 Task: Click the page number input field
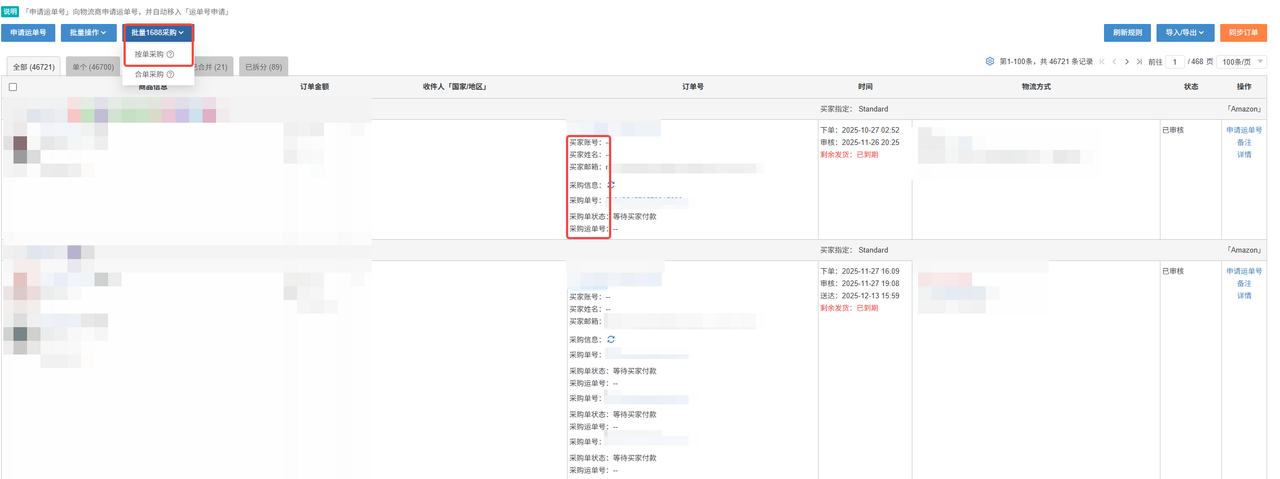(x=1176, y=62)
